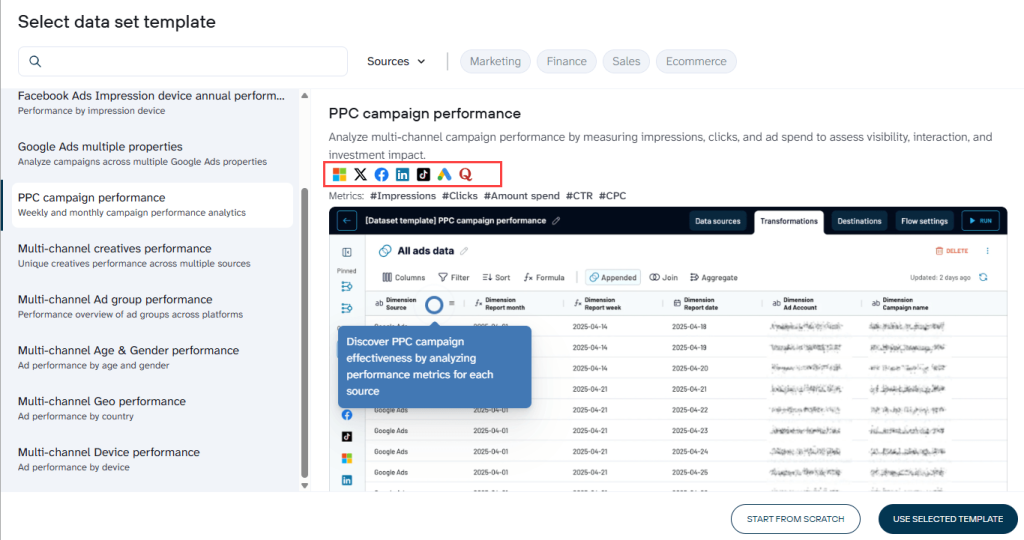
Task: Switch to the Transformations tab
Action: tap(788, 221)
